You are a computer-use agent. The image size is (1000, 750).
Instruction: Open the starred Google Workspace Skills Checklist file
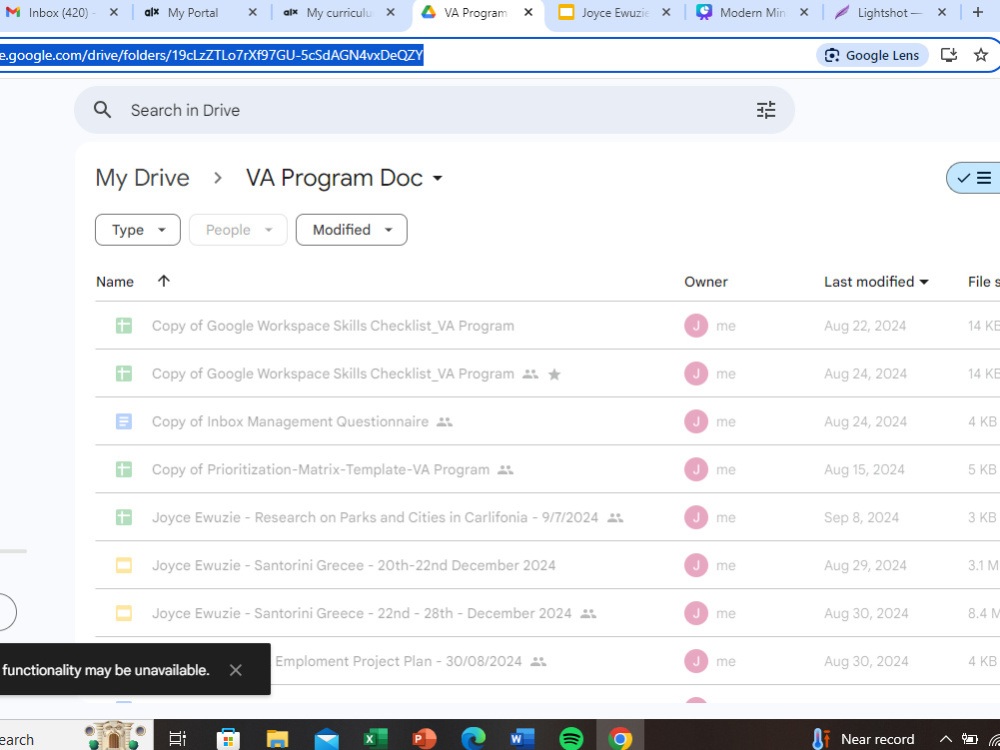(333, 374)
